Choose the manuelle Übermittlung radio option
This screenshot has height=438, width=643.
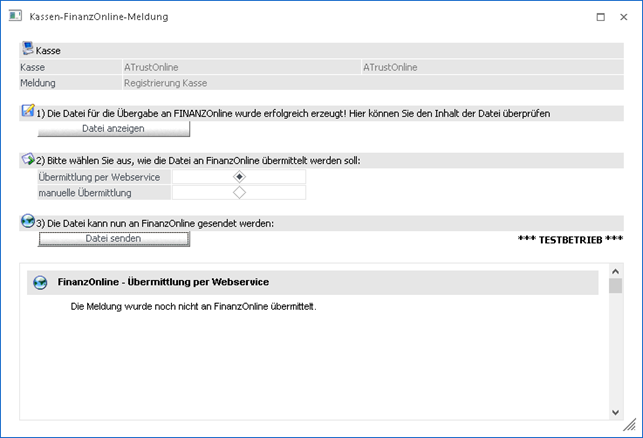coord(239,193)
